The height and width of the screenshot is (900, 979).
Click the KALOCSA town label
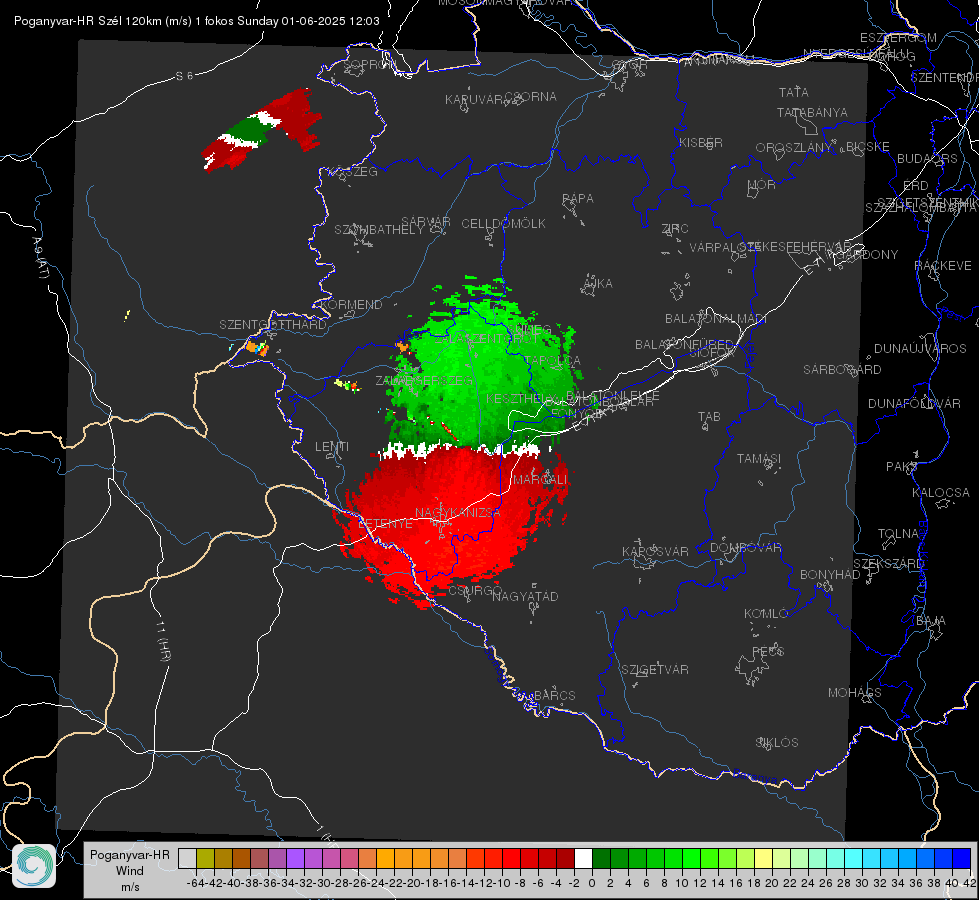point(940,493)
